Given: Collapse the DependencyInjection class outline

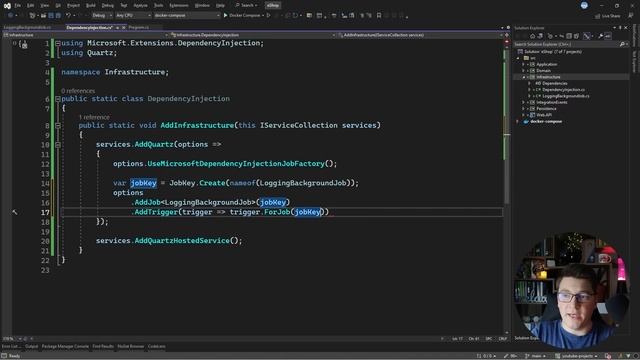Looking at the screenshot, I should 58,99.
